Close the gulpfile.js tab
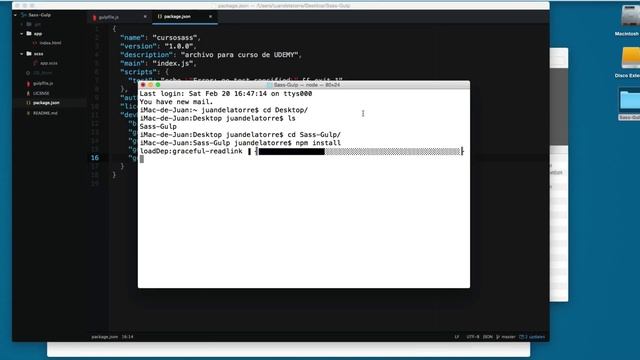Screen dimensions: 640x360 (145, 17)
